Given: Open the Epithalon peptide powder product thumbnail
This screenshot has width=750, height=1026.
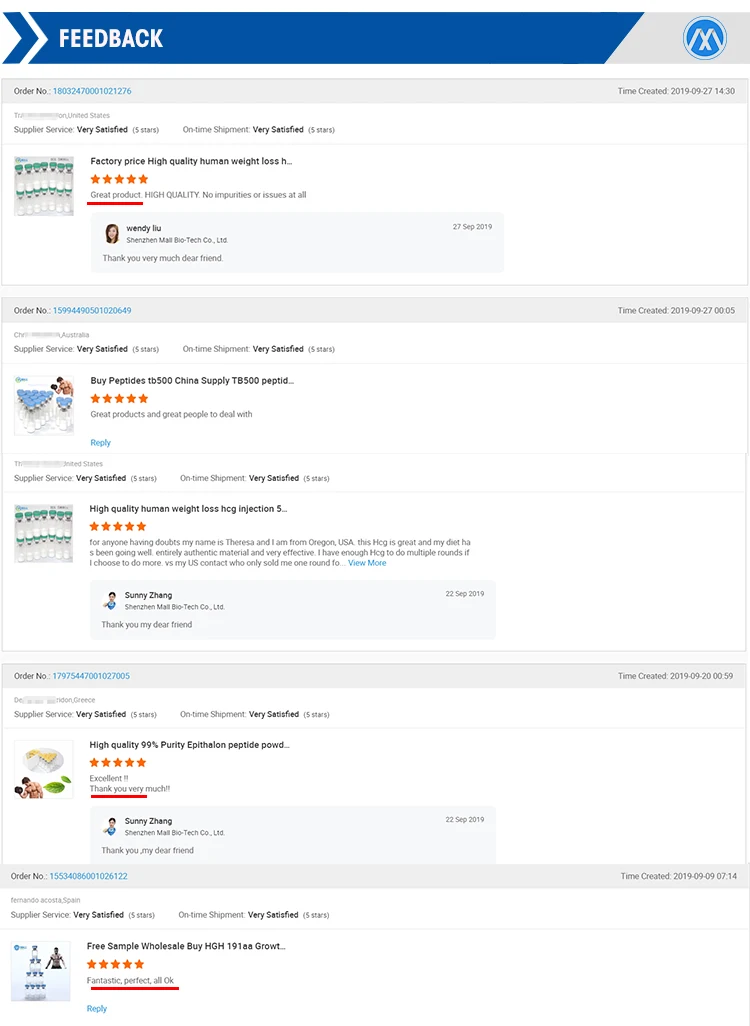Looking at the screenshot, I should tap(44, 770).
